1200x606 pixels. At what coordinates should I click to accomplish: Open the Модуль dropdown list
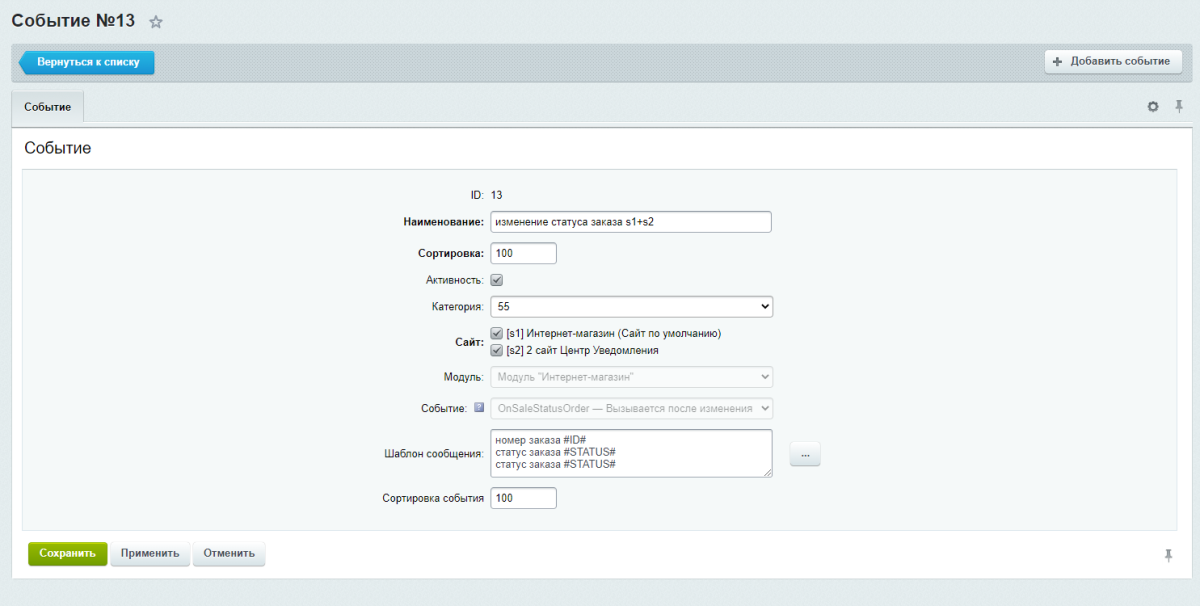(x=631, y=377)
